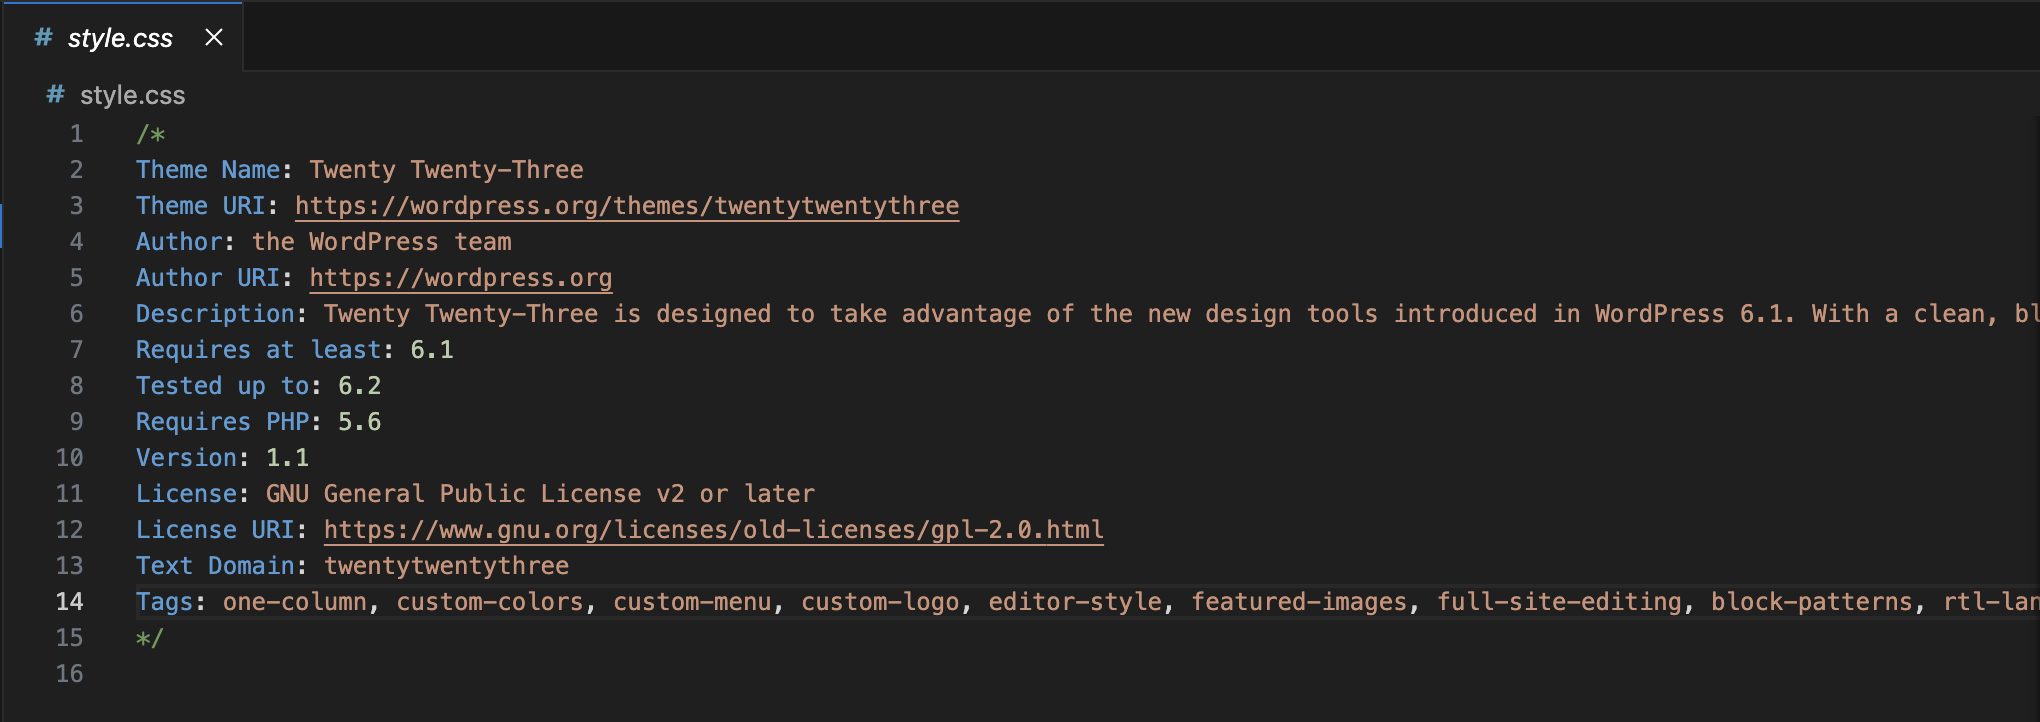Select the style.css editor tab
Screen dimensions: 2040x722
click(122, 38)
